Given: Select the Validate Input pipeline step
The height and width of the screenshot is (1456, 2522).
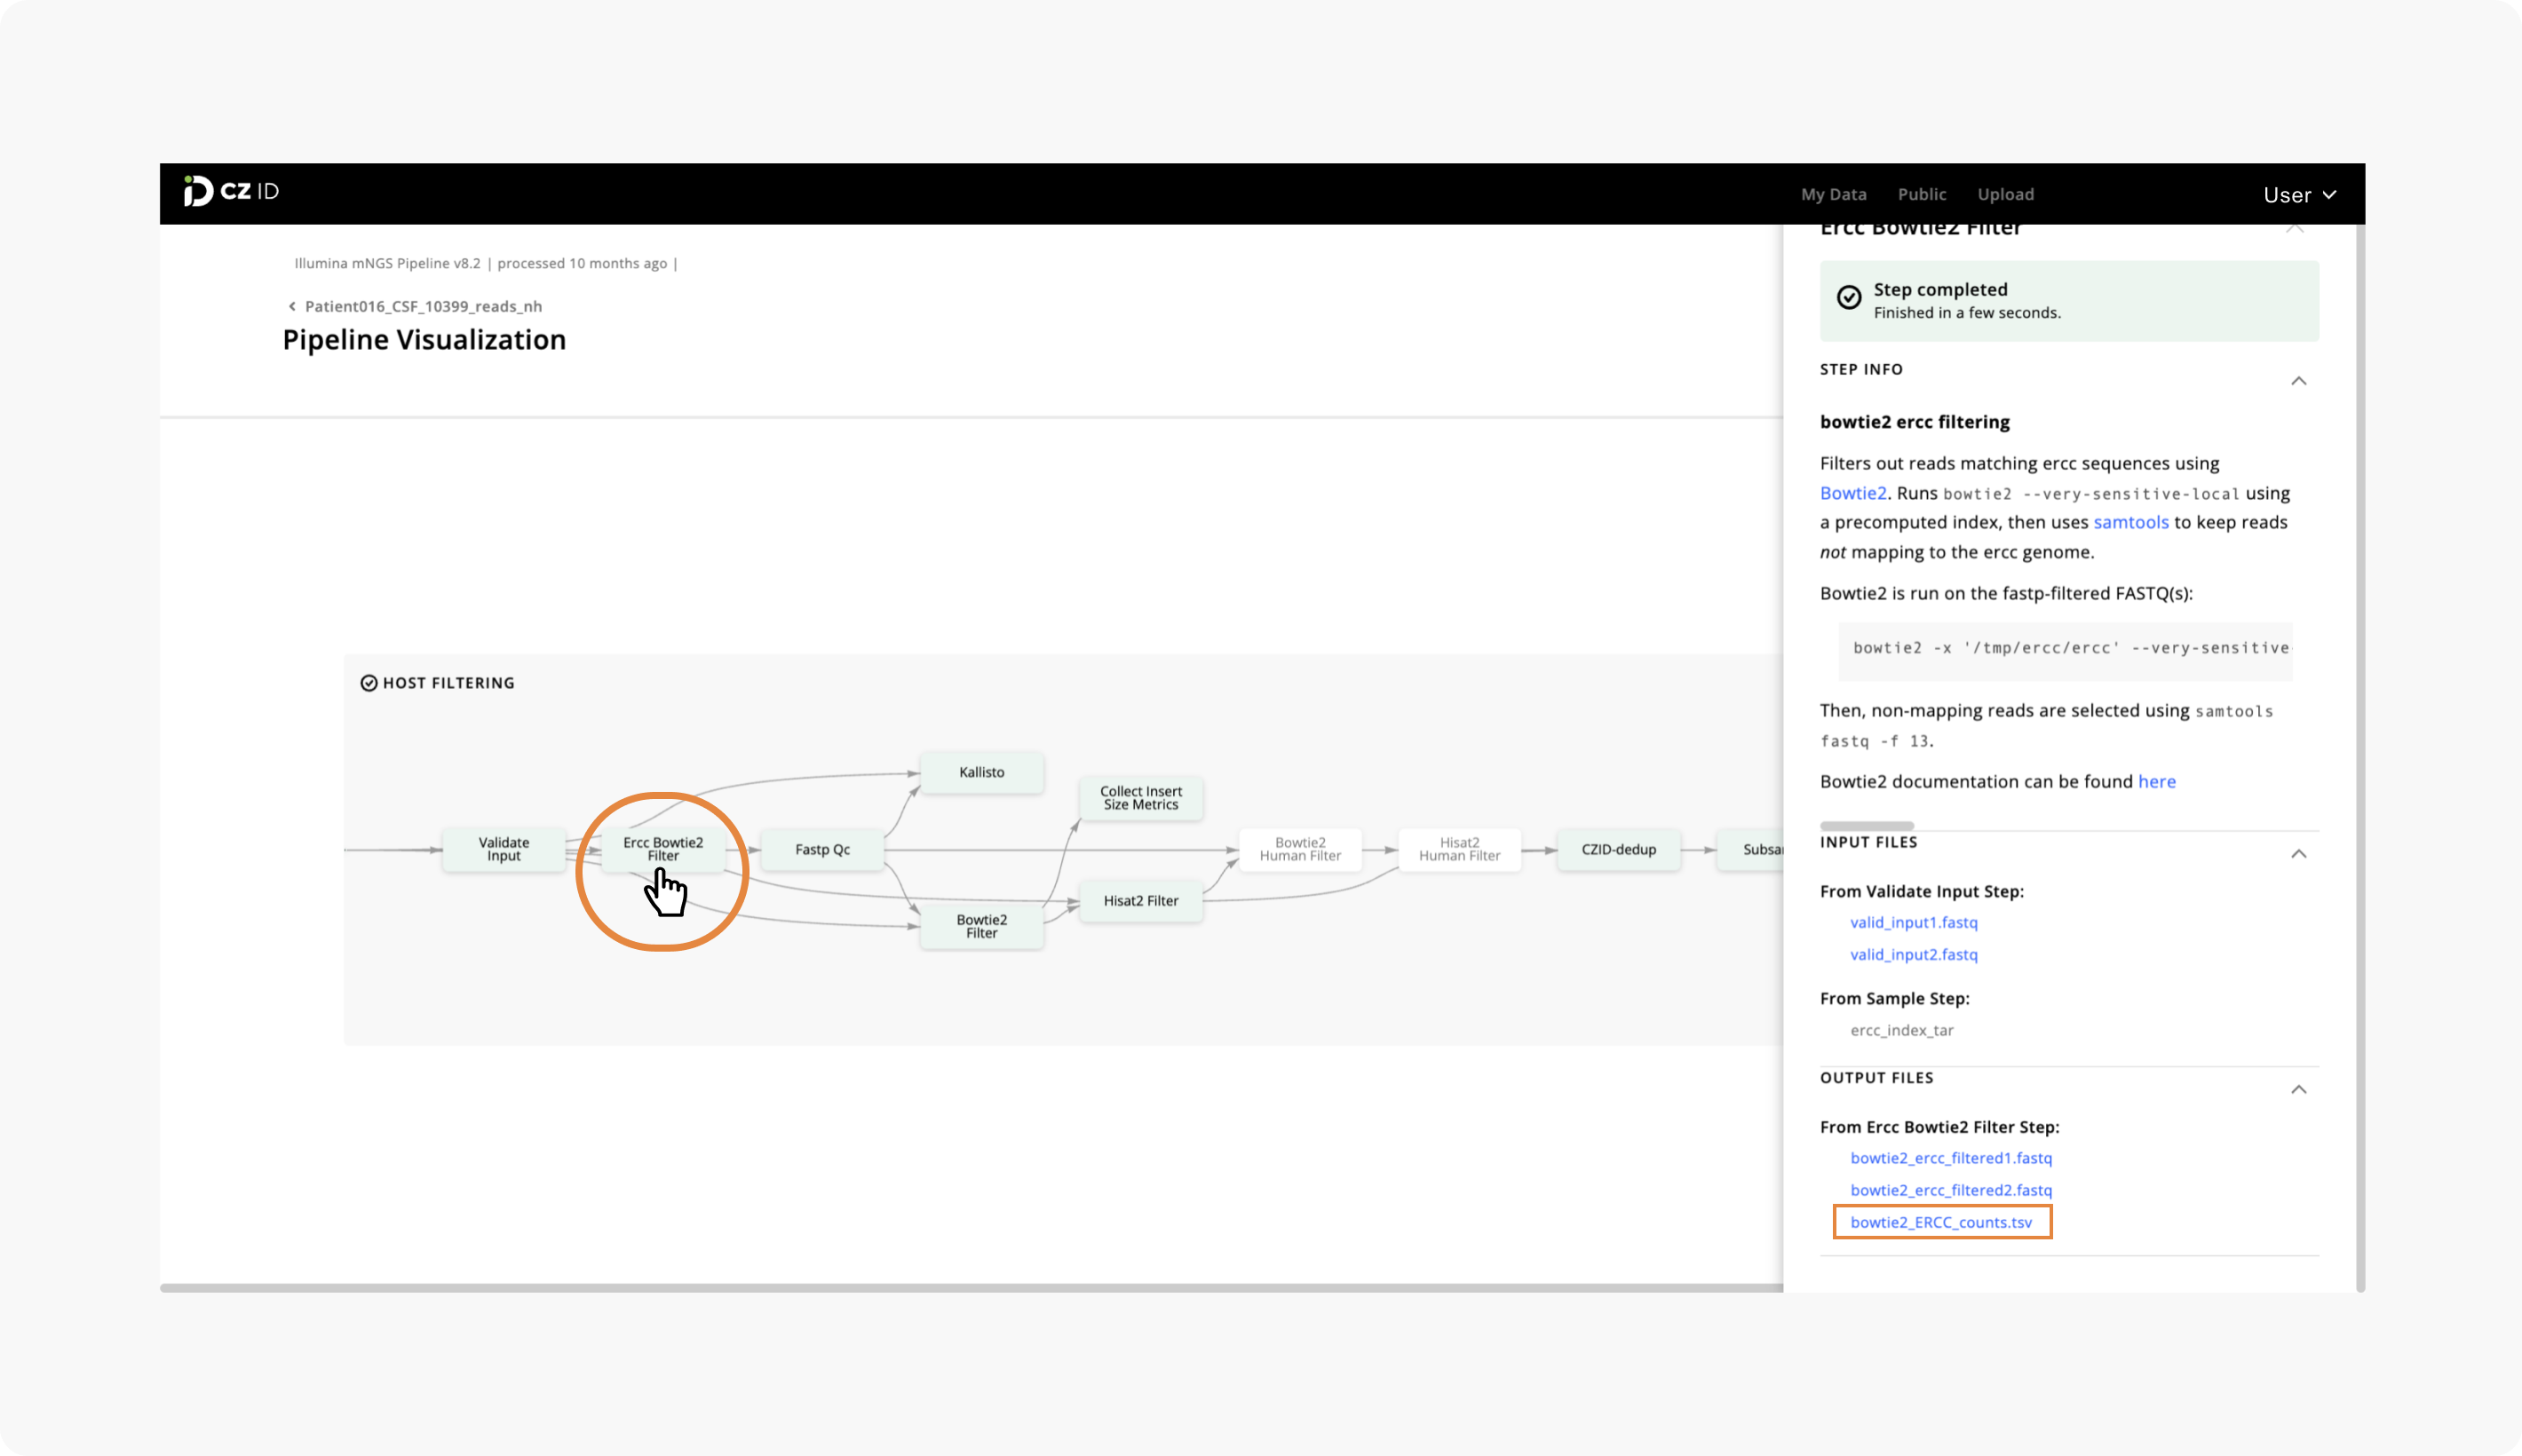Looking at the screenshot, I should click(504, 849).
